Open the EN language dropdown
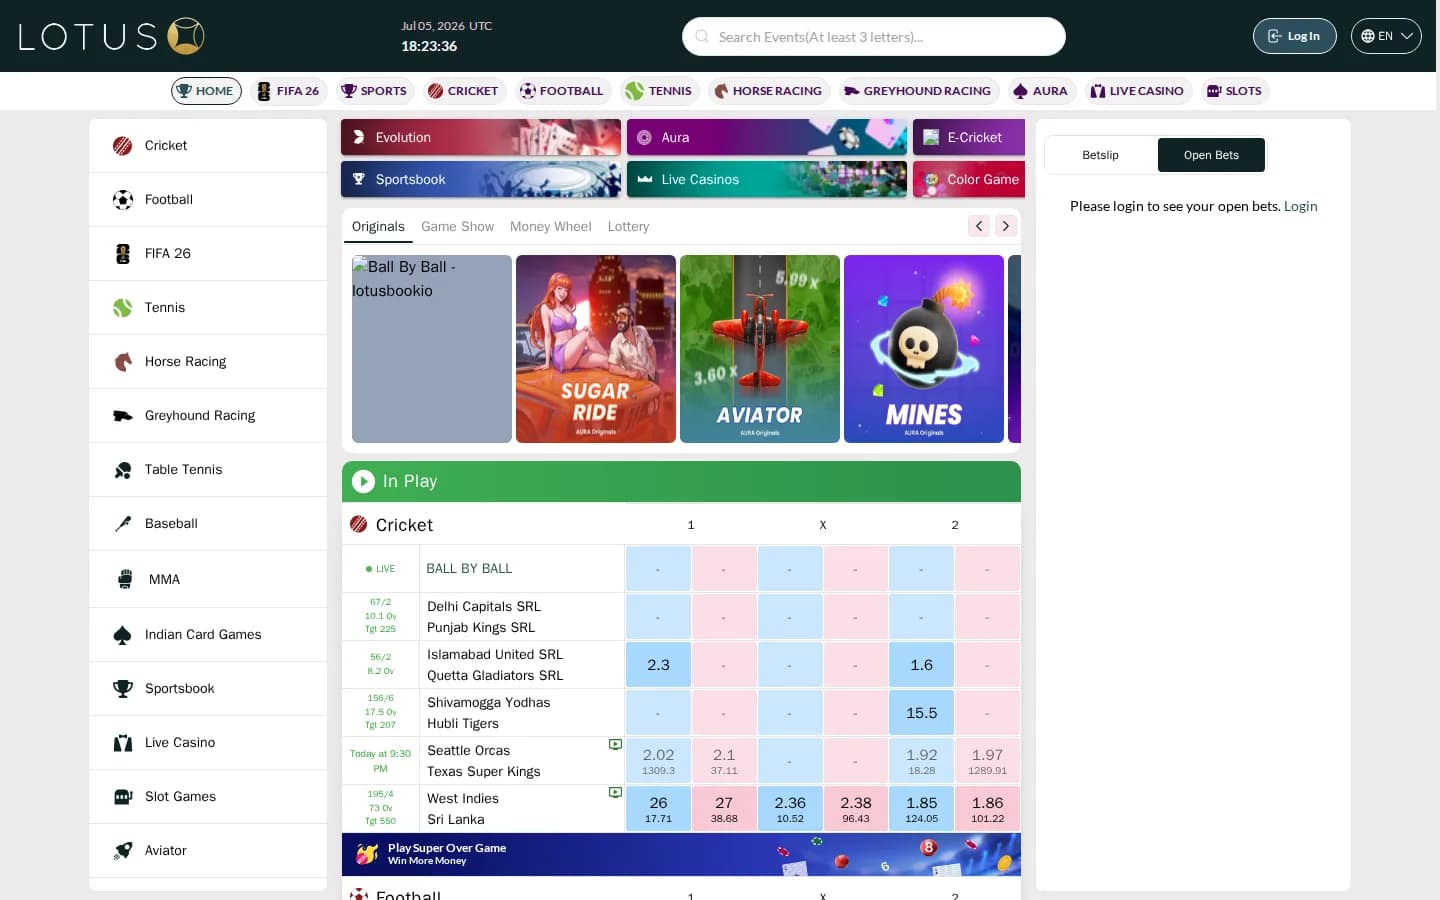 (x=1386, y=36)
